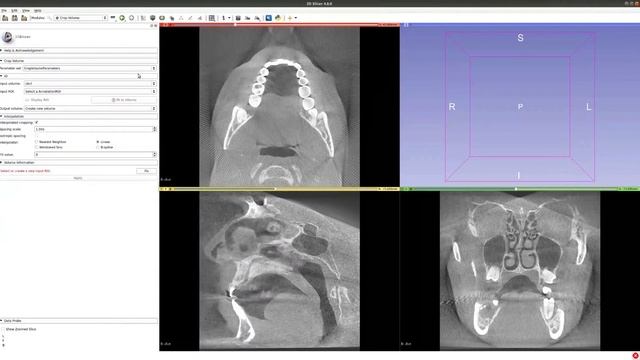Click the 3D Slicer logo

[x=7, y=37]
